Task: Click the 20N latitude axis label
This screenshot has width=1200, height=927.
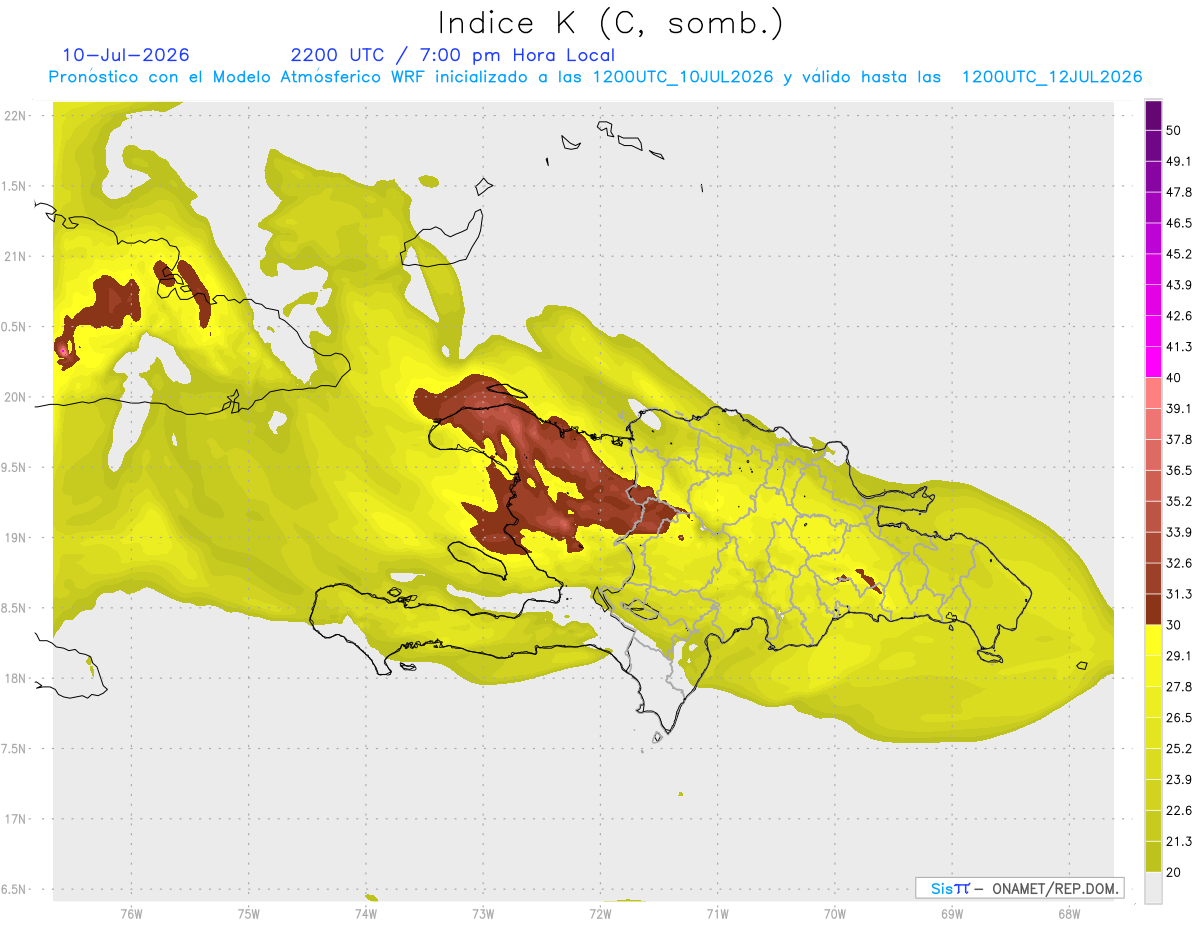Action: pyautogui.click(x=17, y=397)
